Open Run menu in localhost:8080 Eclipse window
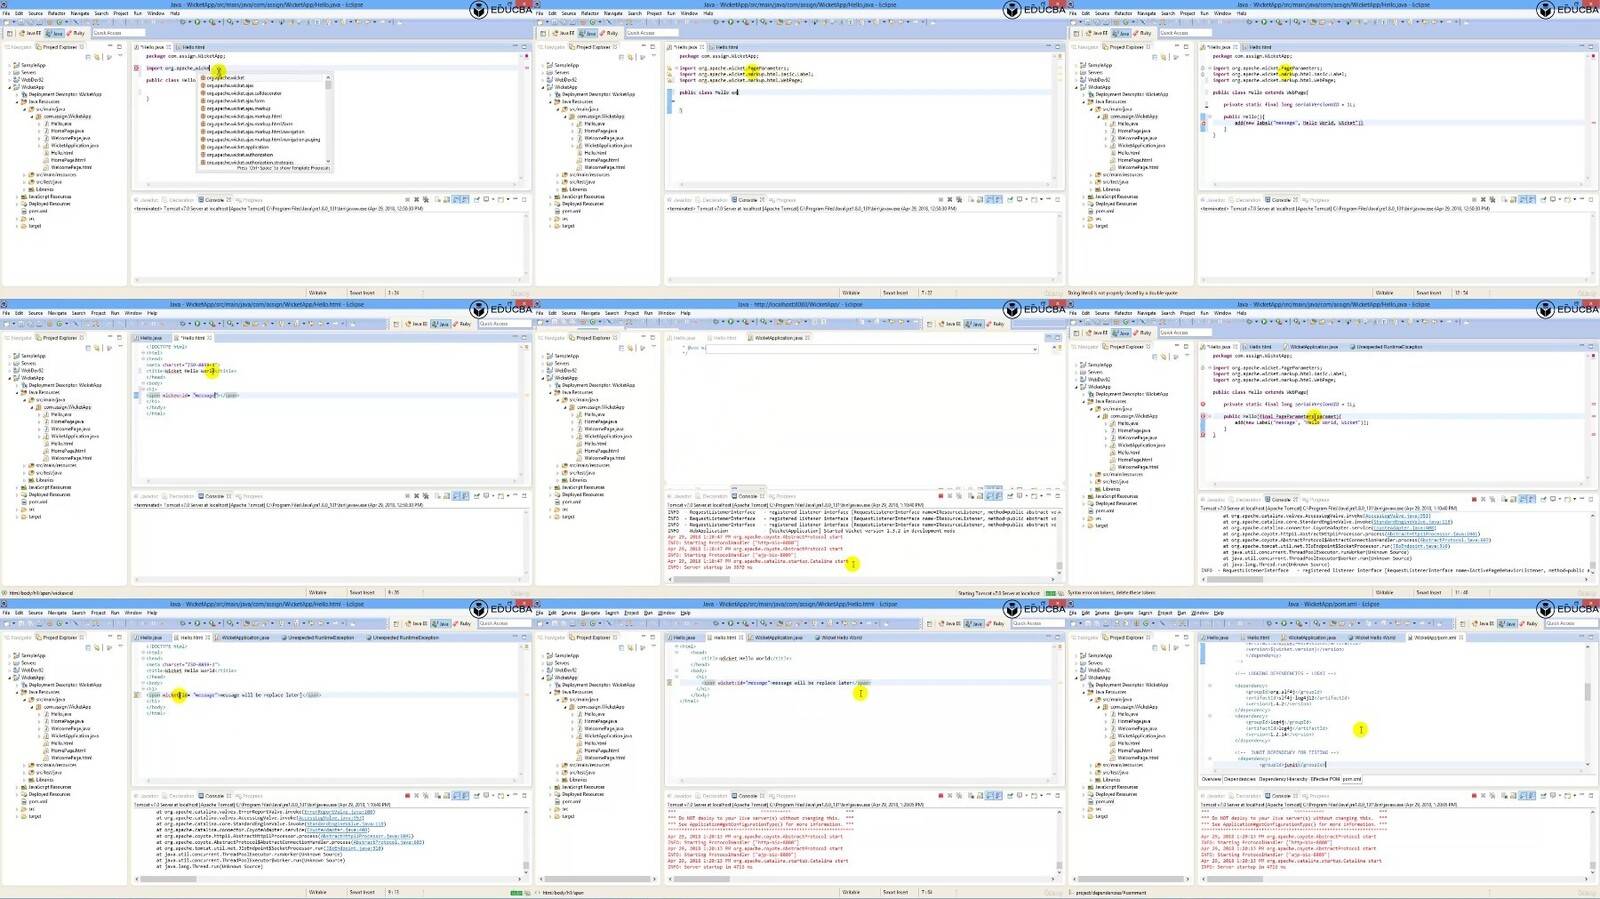Image resolution: width=1600 pixels, height=899 pixels. 648,313
